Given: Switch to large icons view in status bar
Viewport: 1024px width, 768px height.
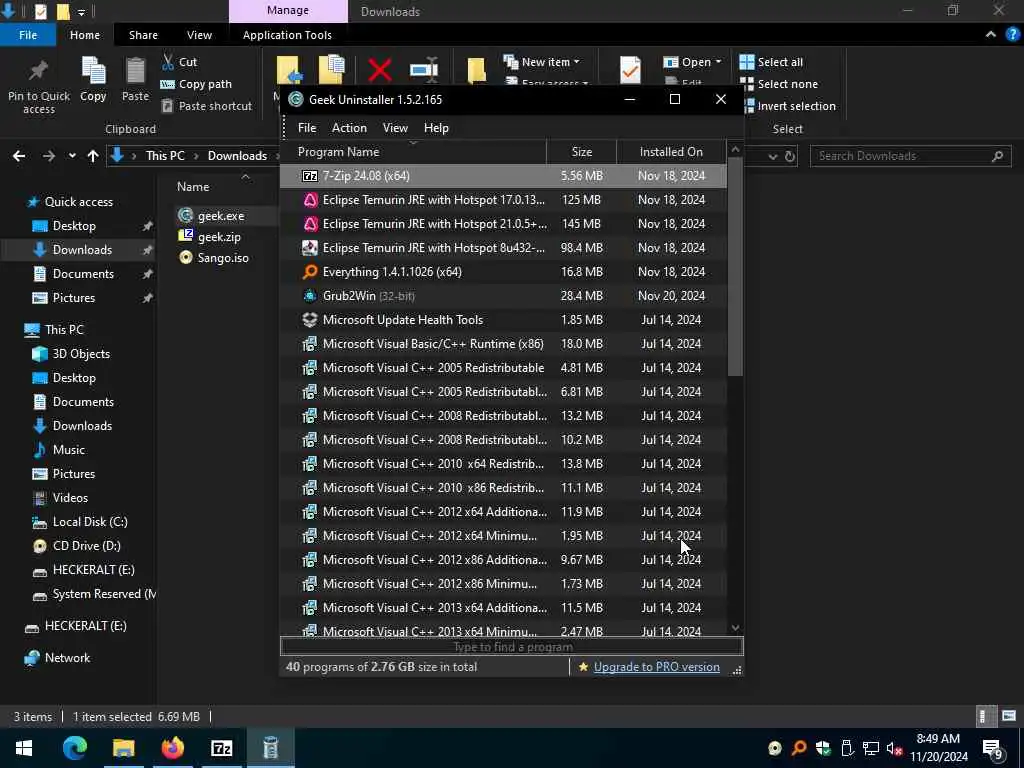Looking at the screenshot, I should 1009,716.
